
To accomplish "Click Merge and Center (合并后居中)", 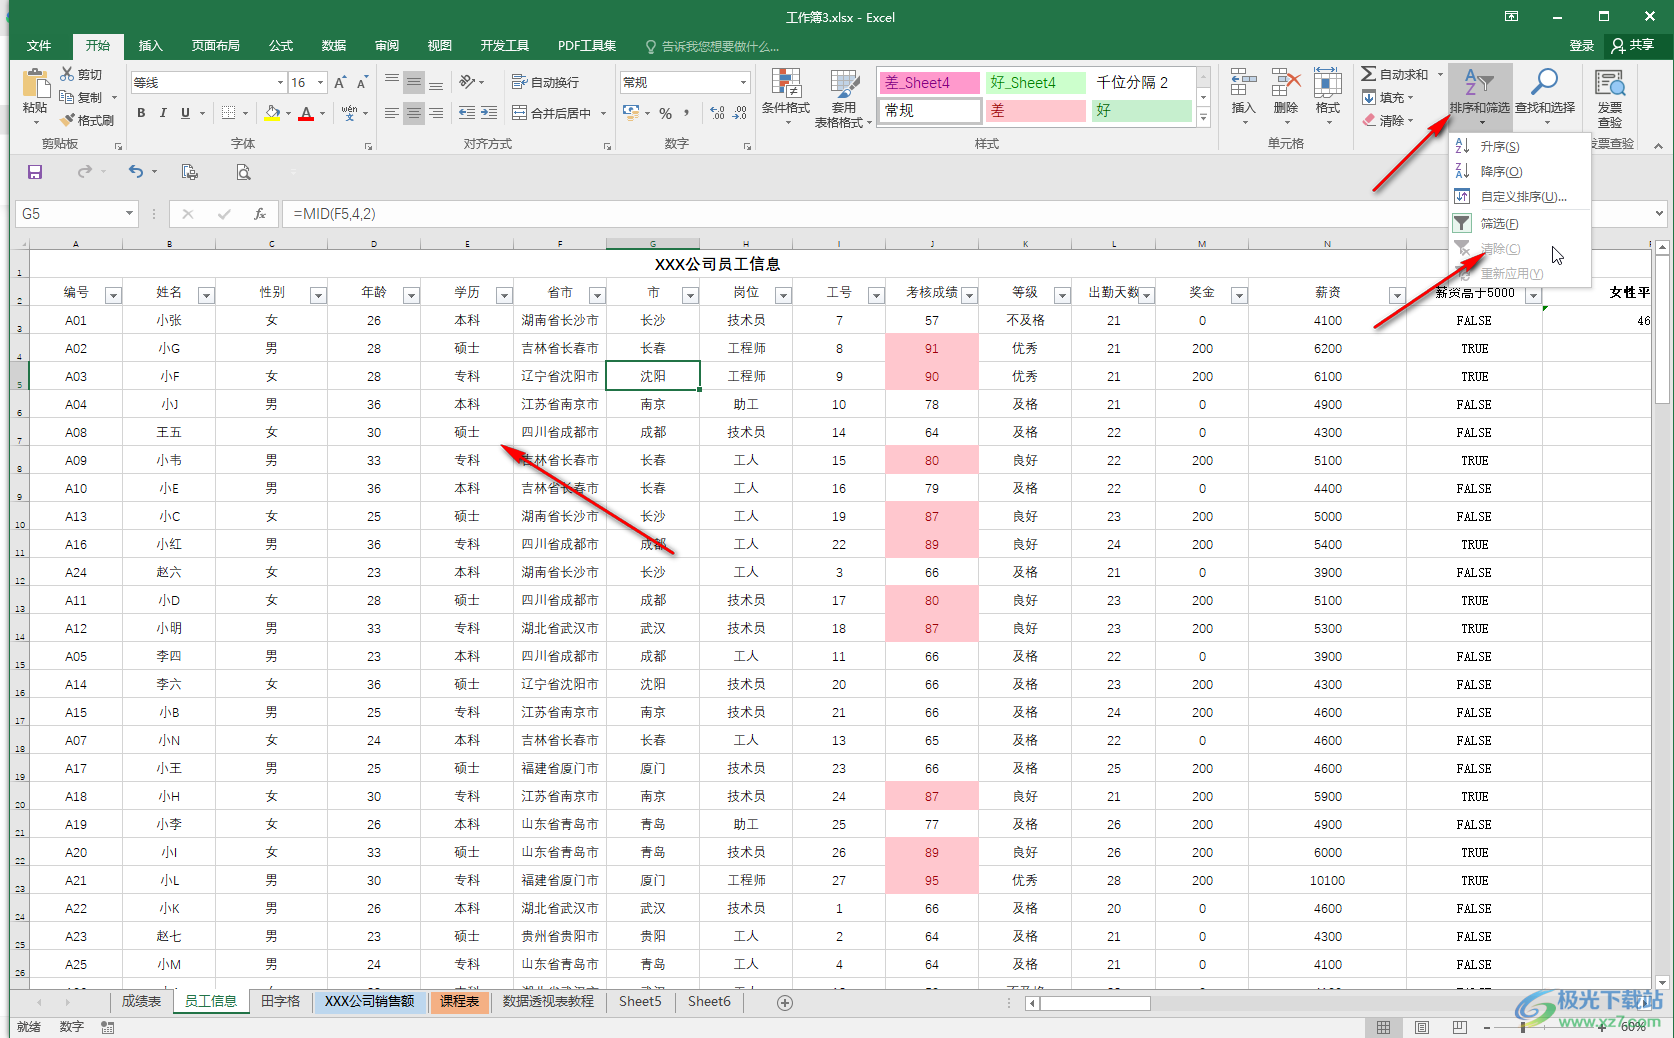I will pos(552,113).
